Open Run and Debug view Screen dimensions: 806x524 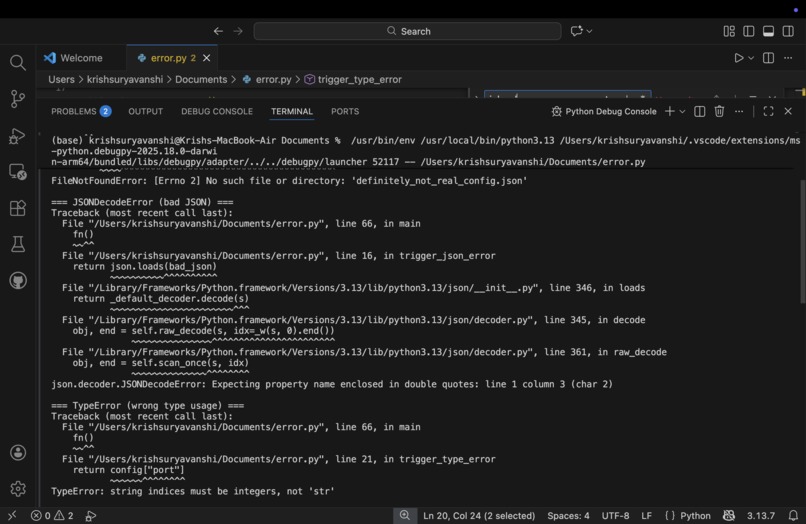coord(17,136)
